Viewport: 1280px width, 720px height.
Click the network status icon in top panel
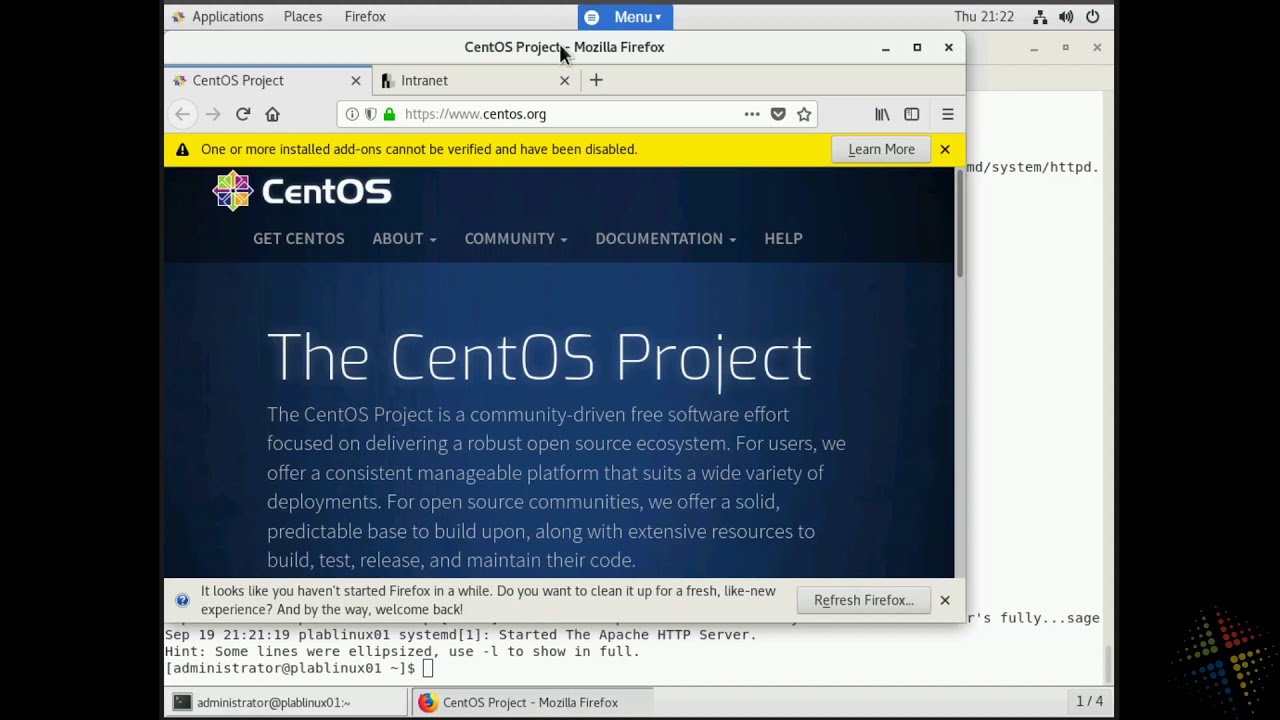click(x=1040, y=16)
